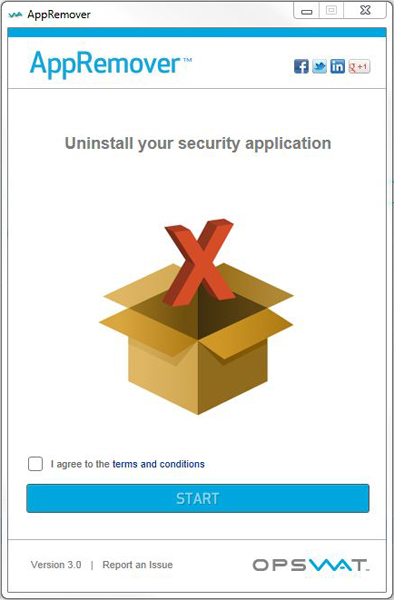Click the AppRemover title bar app icon
Viewport: 394px width, 600px height.
(15, 15)
